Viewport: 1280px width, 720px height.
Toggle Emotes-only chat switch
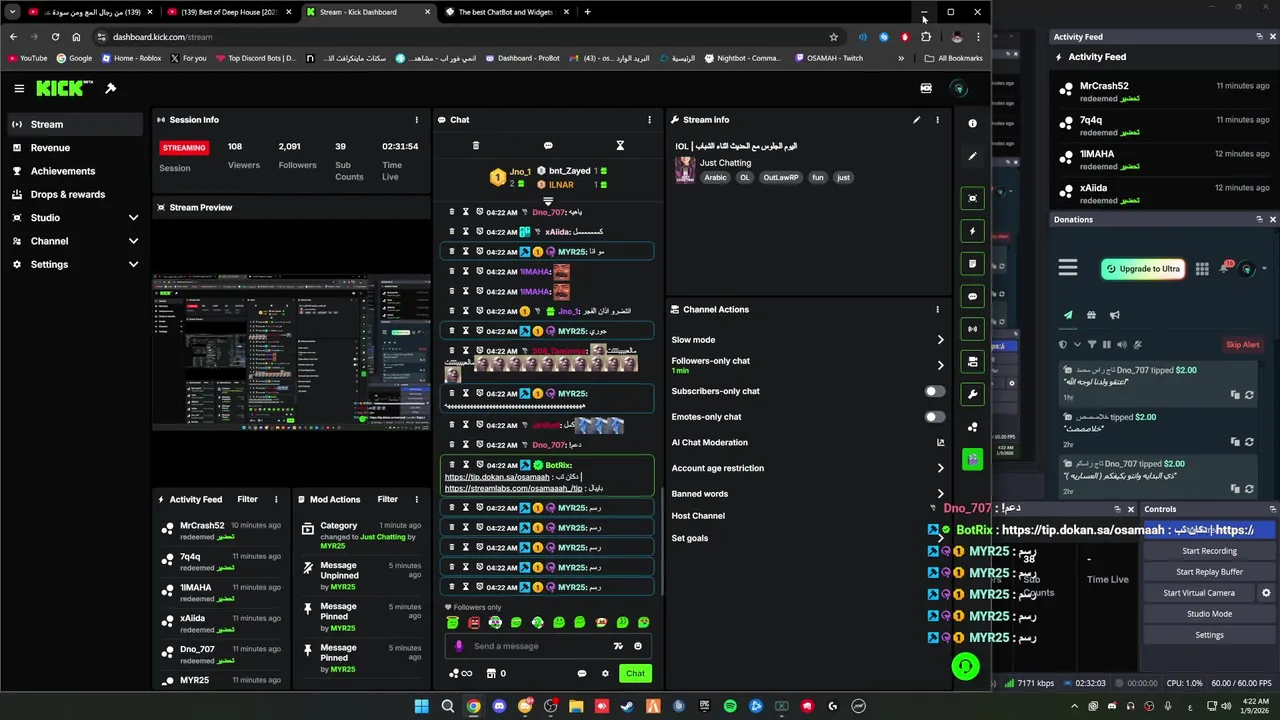(x=935, y=417)
